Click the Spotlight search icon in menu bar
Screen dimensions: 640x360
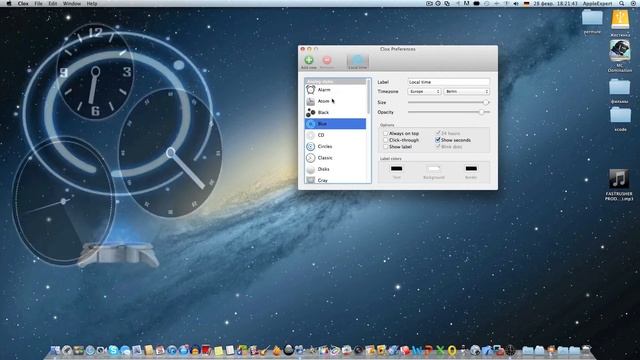click(622, 3)
